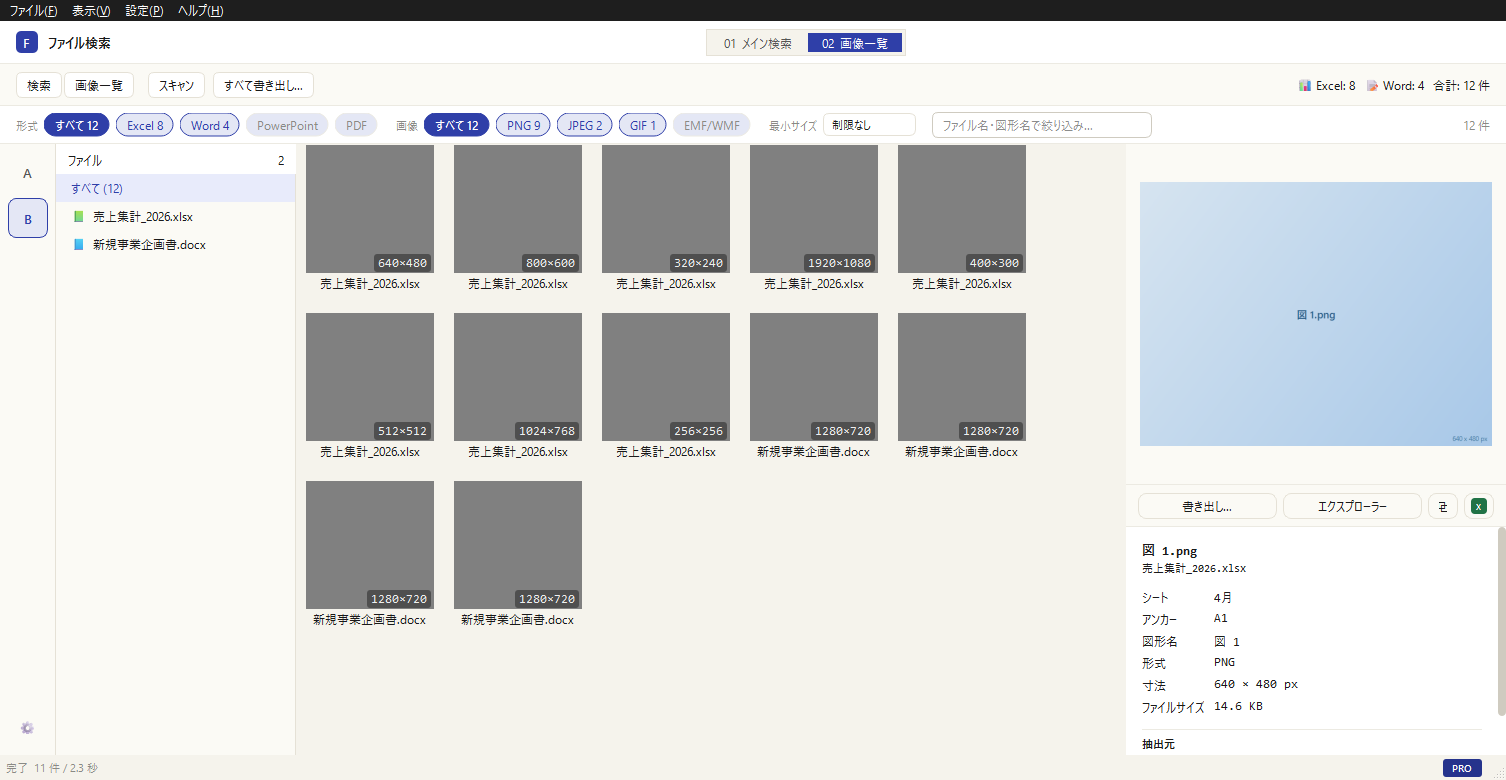Toggle the Excel 8 format filter
The height and width of the screenshot is (780, 1506).
coord(145,125)
